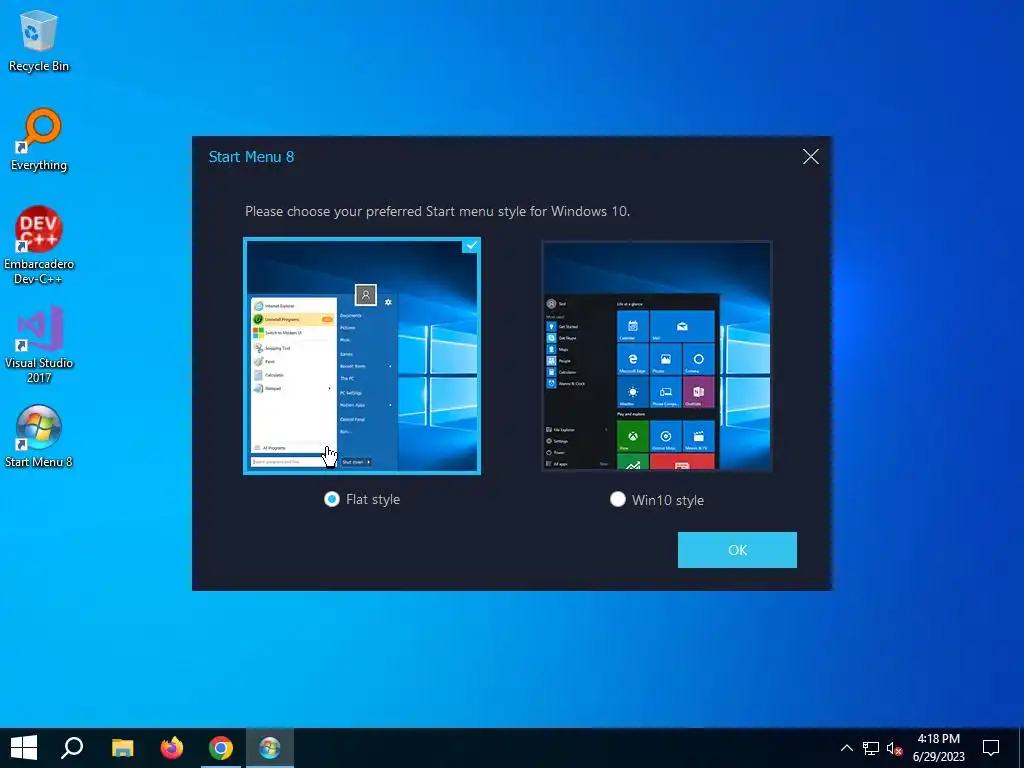Open the network status tray icon
The image size is (1024, 768).
click(x=871, y=748)
